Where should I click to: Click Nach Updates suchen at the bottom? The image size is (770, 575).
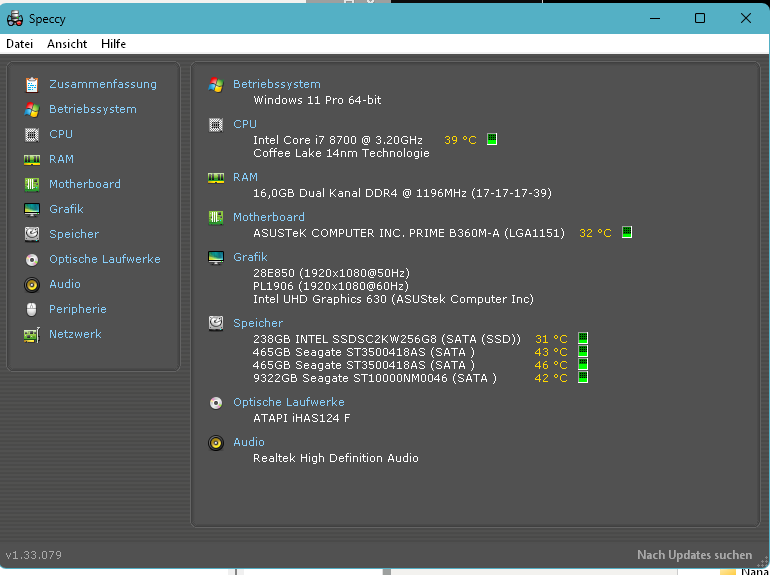(x=694, y=555)
